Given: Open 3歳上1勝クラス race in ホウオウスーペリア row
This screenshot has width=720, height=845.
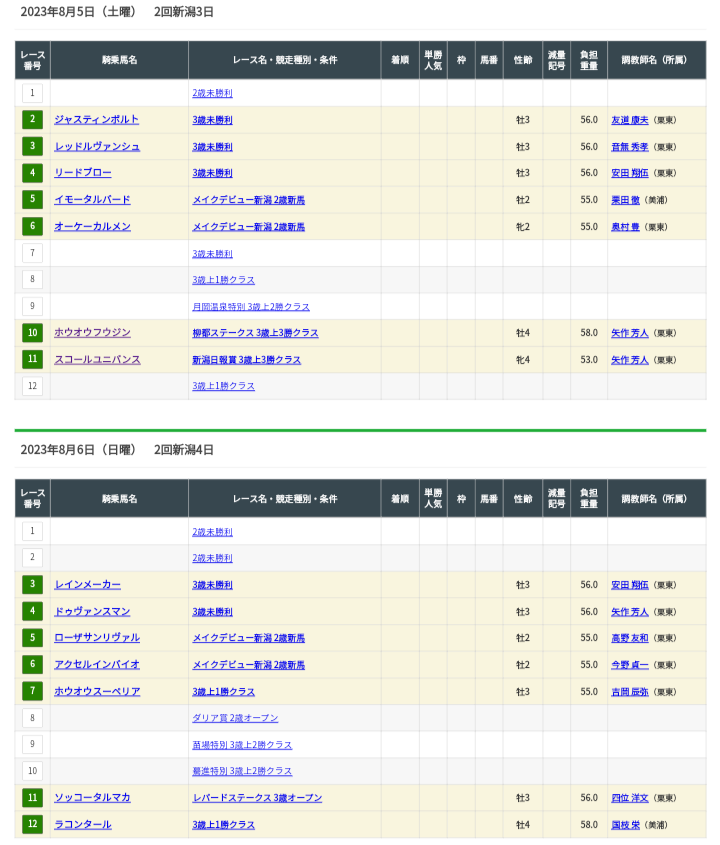Looking at the screenshot, I should [224, 691].
